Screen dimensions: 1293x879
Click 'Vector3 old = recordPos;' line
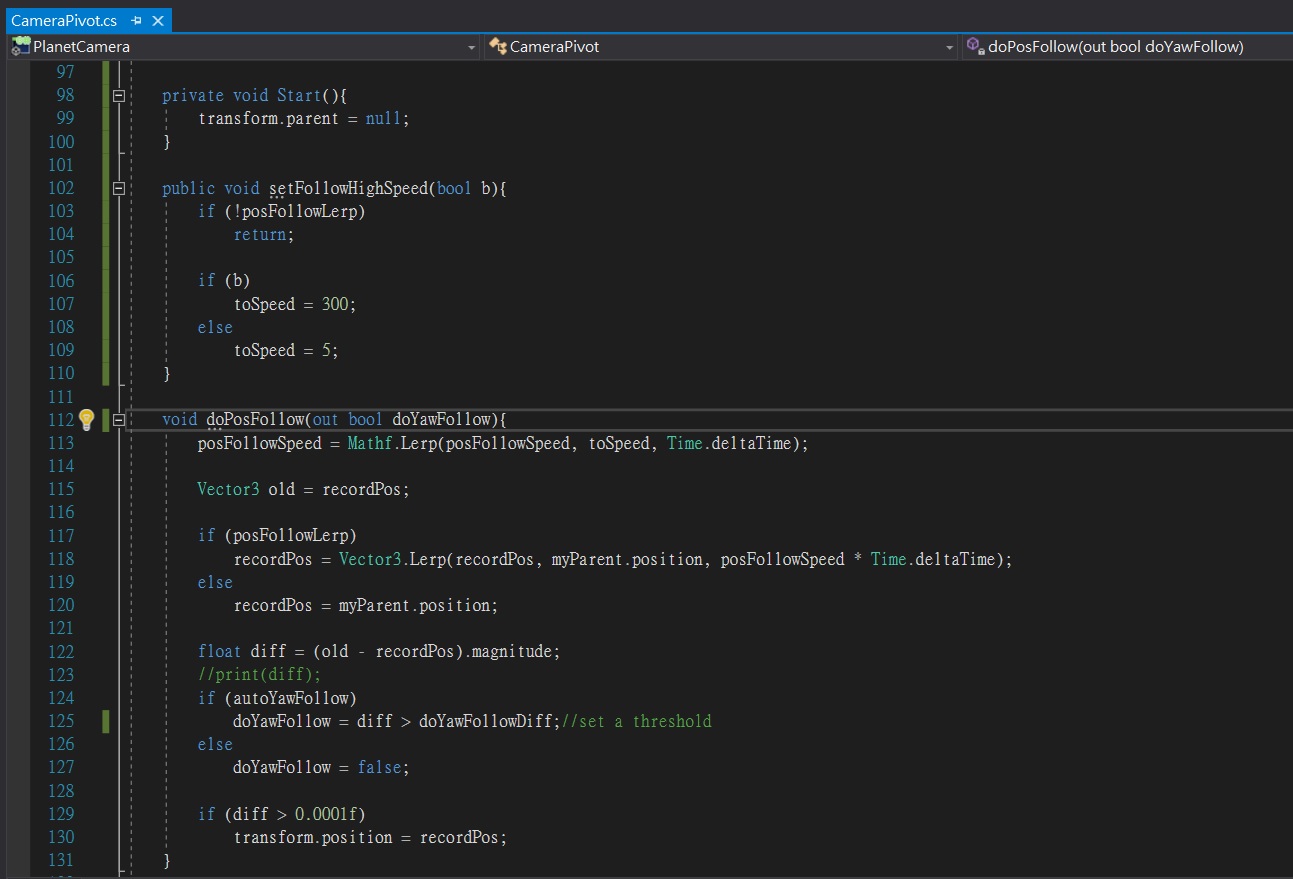pyautogui.click(x=304, y=489)
